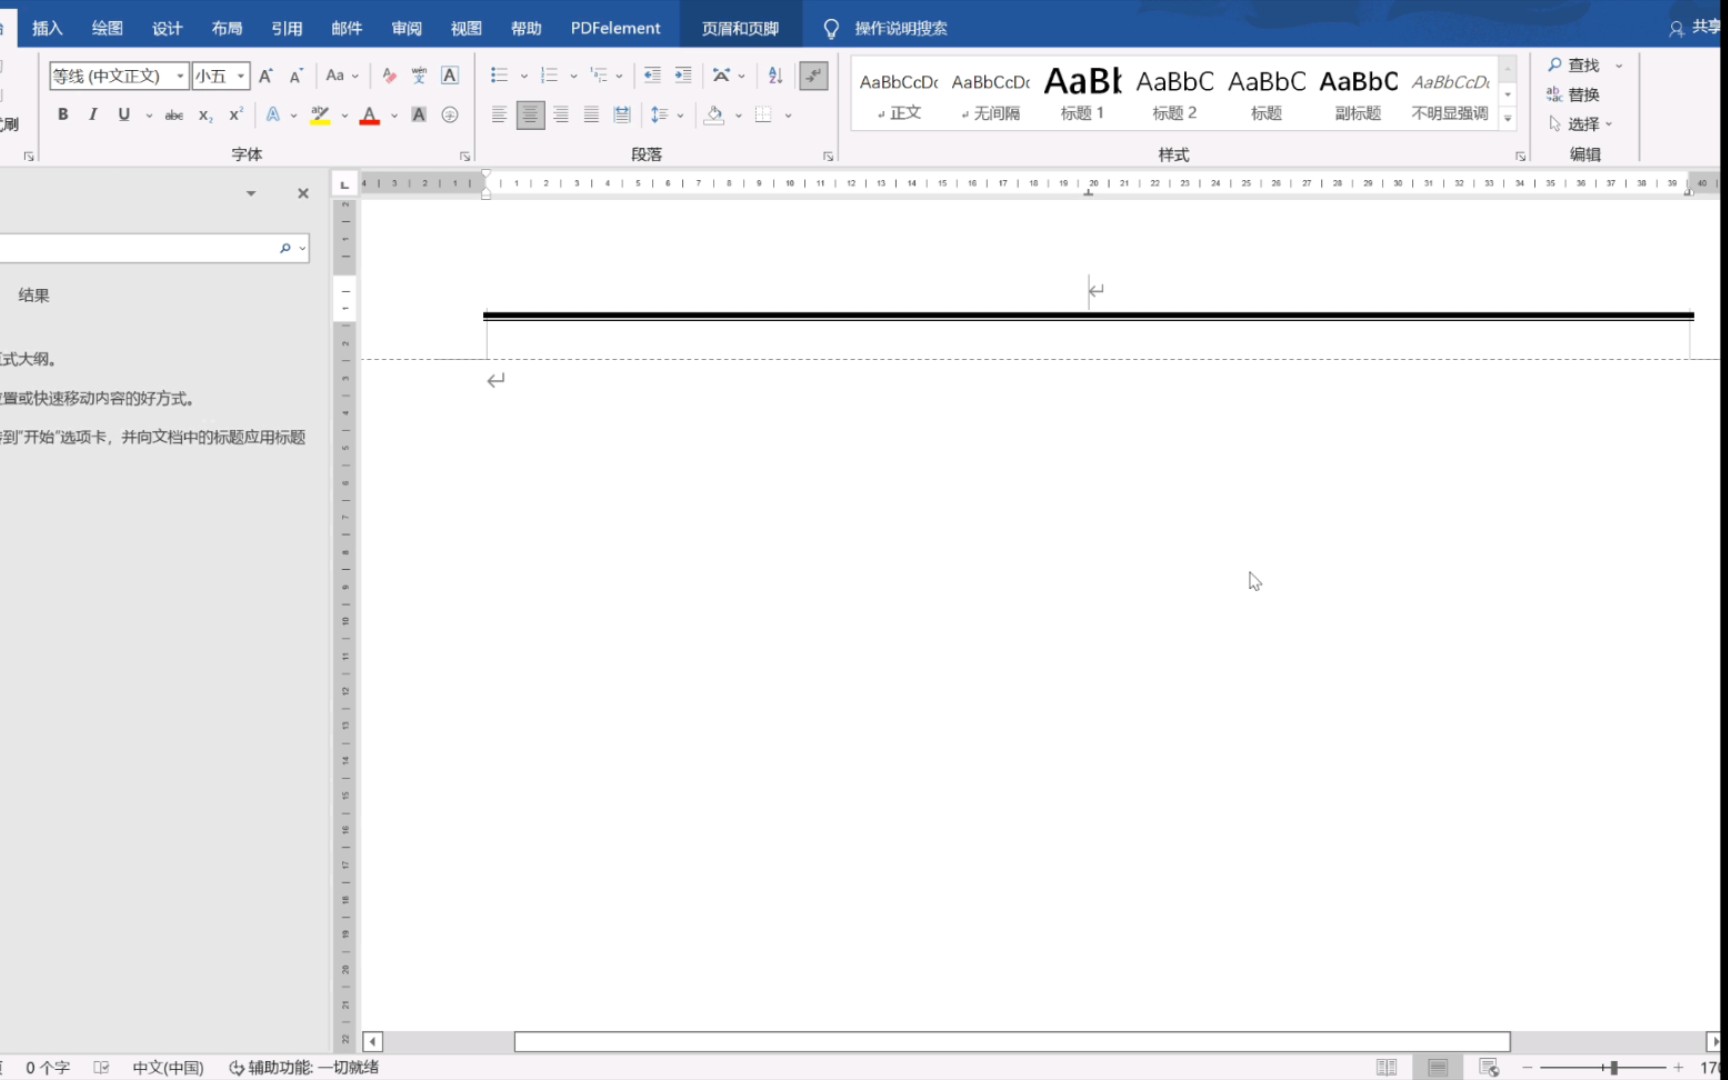The width and height of the screenshot is (1728, 1080).
Task: Increase paragraph indent
Action: [683, 76]
